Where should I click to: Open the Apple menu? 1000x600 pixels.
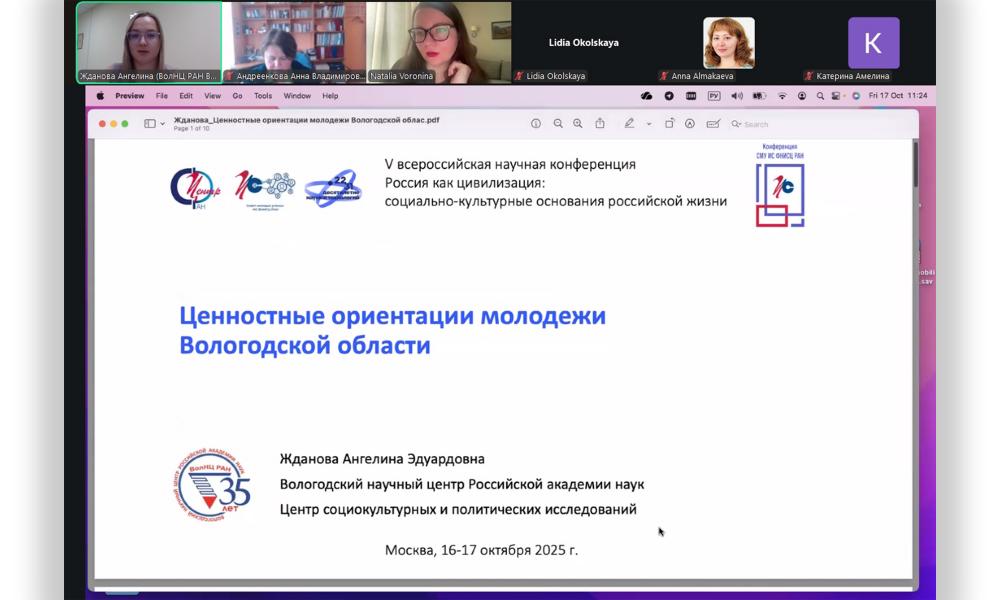click(100, 96)
